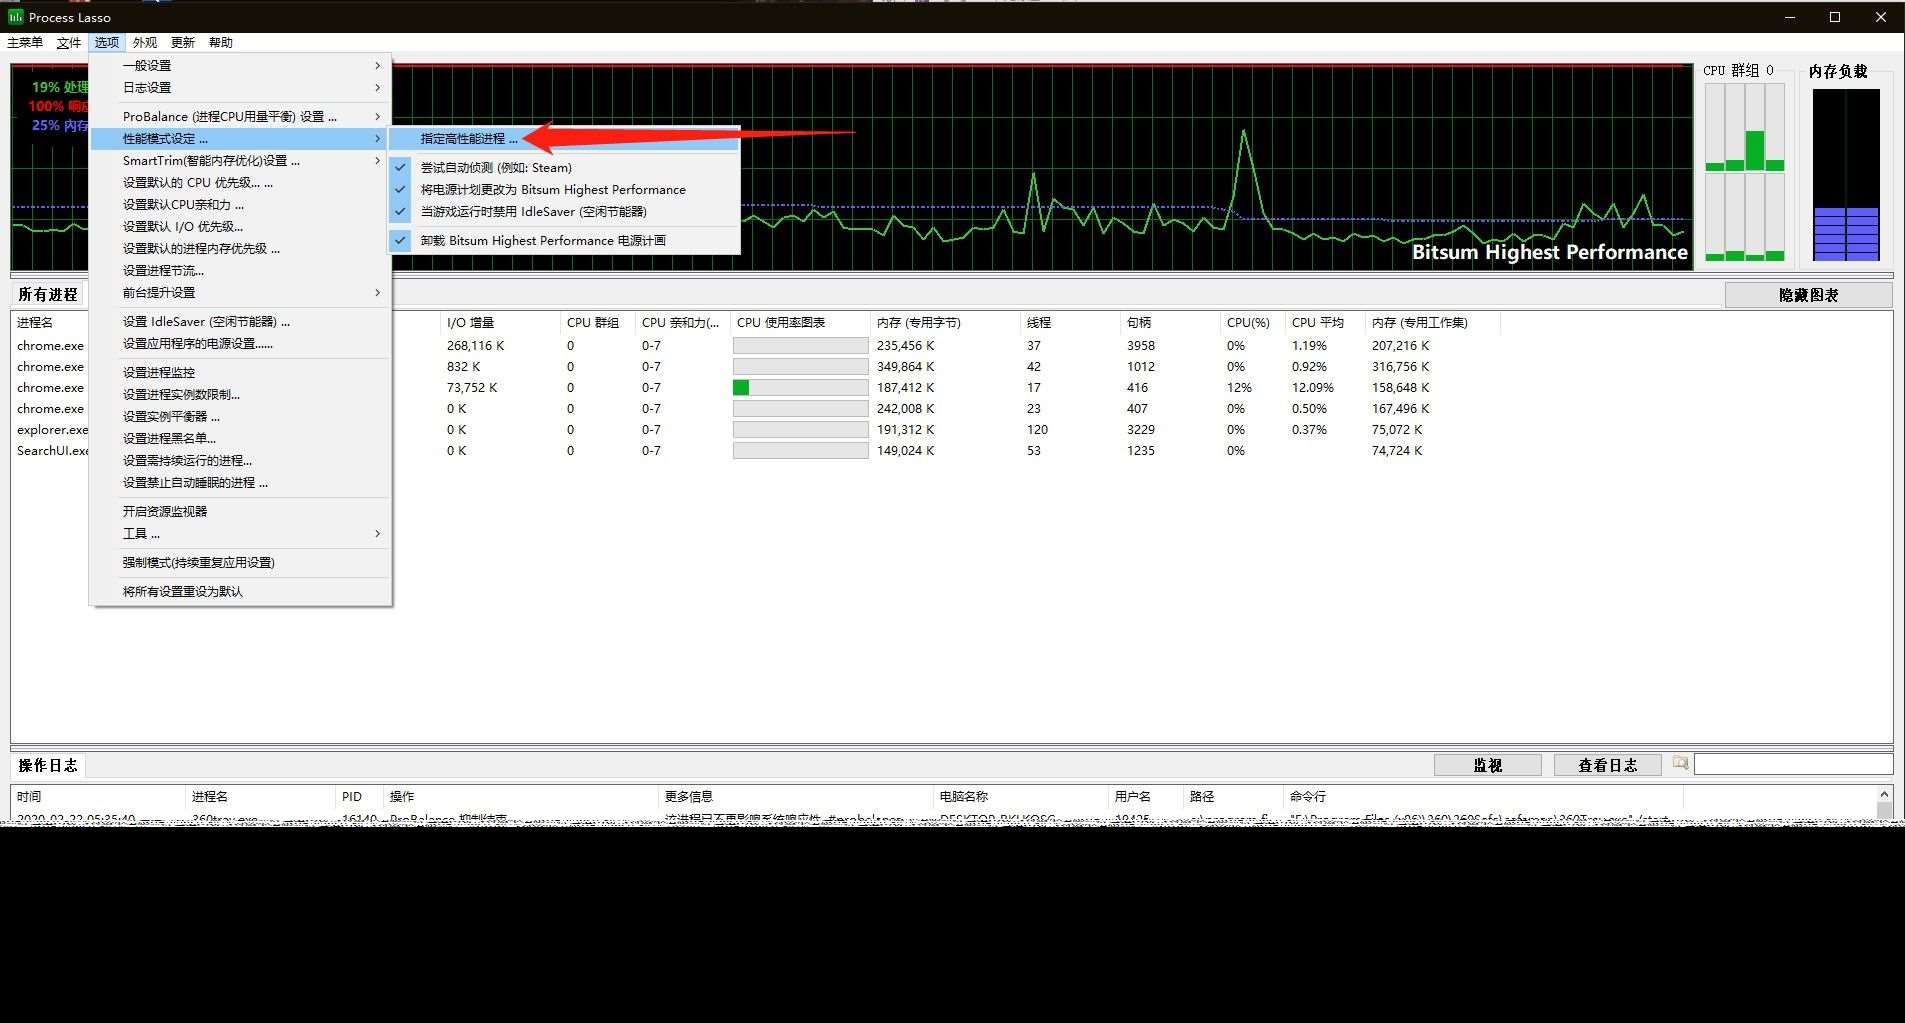Open the 帮助 menu
This screenshot has height=1023, width=1905.
221,42
